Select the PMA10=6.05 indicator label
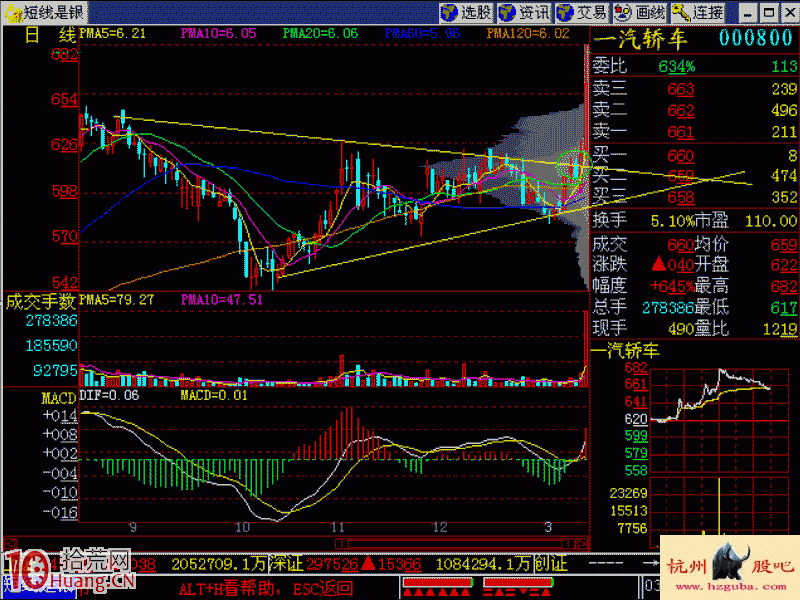 pyautogui.click(x=218, y=34)
